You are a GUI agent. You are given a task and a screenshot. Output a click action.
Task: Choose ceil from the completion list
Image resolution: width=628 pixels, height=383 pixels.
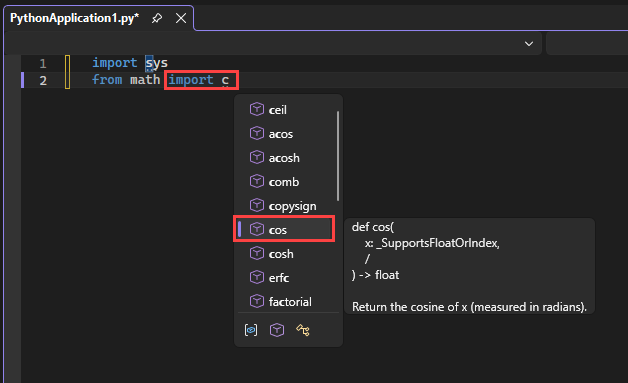(286, 109)
